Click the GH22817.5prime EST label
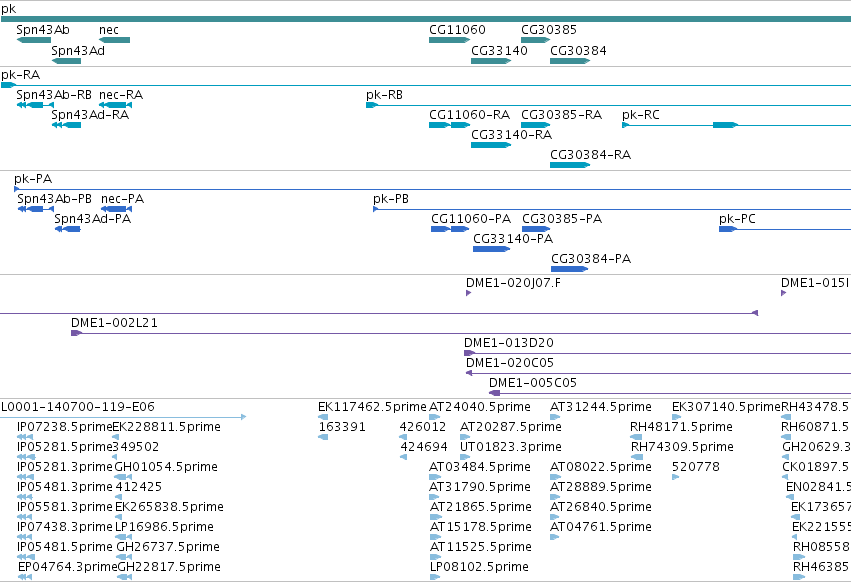 point(169,567)
